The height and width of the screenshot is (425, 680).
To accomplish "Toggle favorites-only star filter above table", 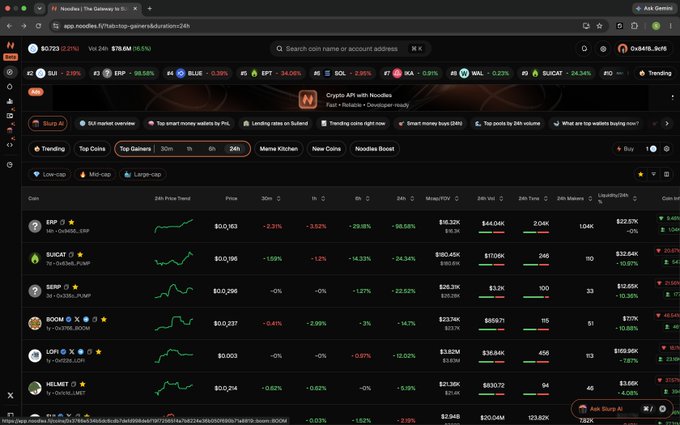I will coord(641,174).
